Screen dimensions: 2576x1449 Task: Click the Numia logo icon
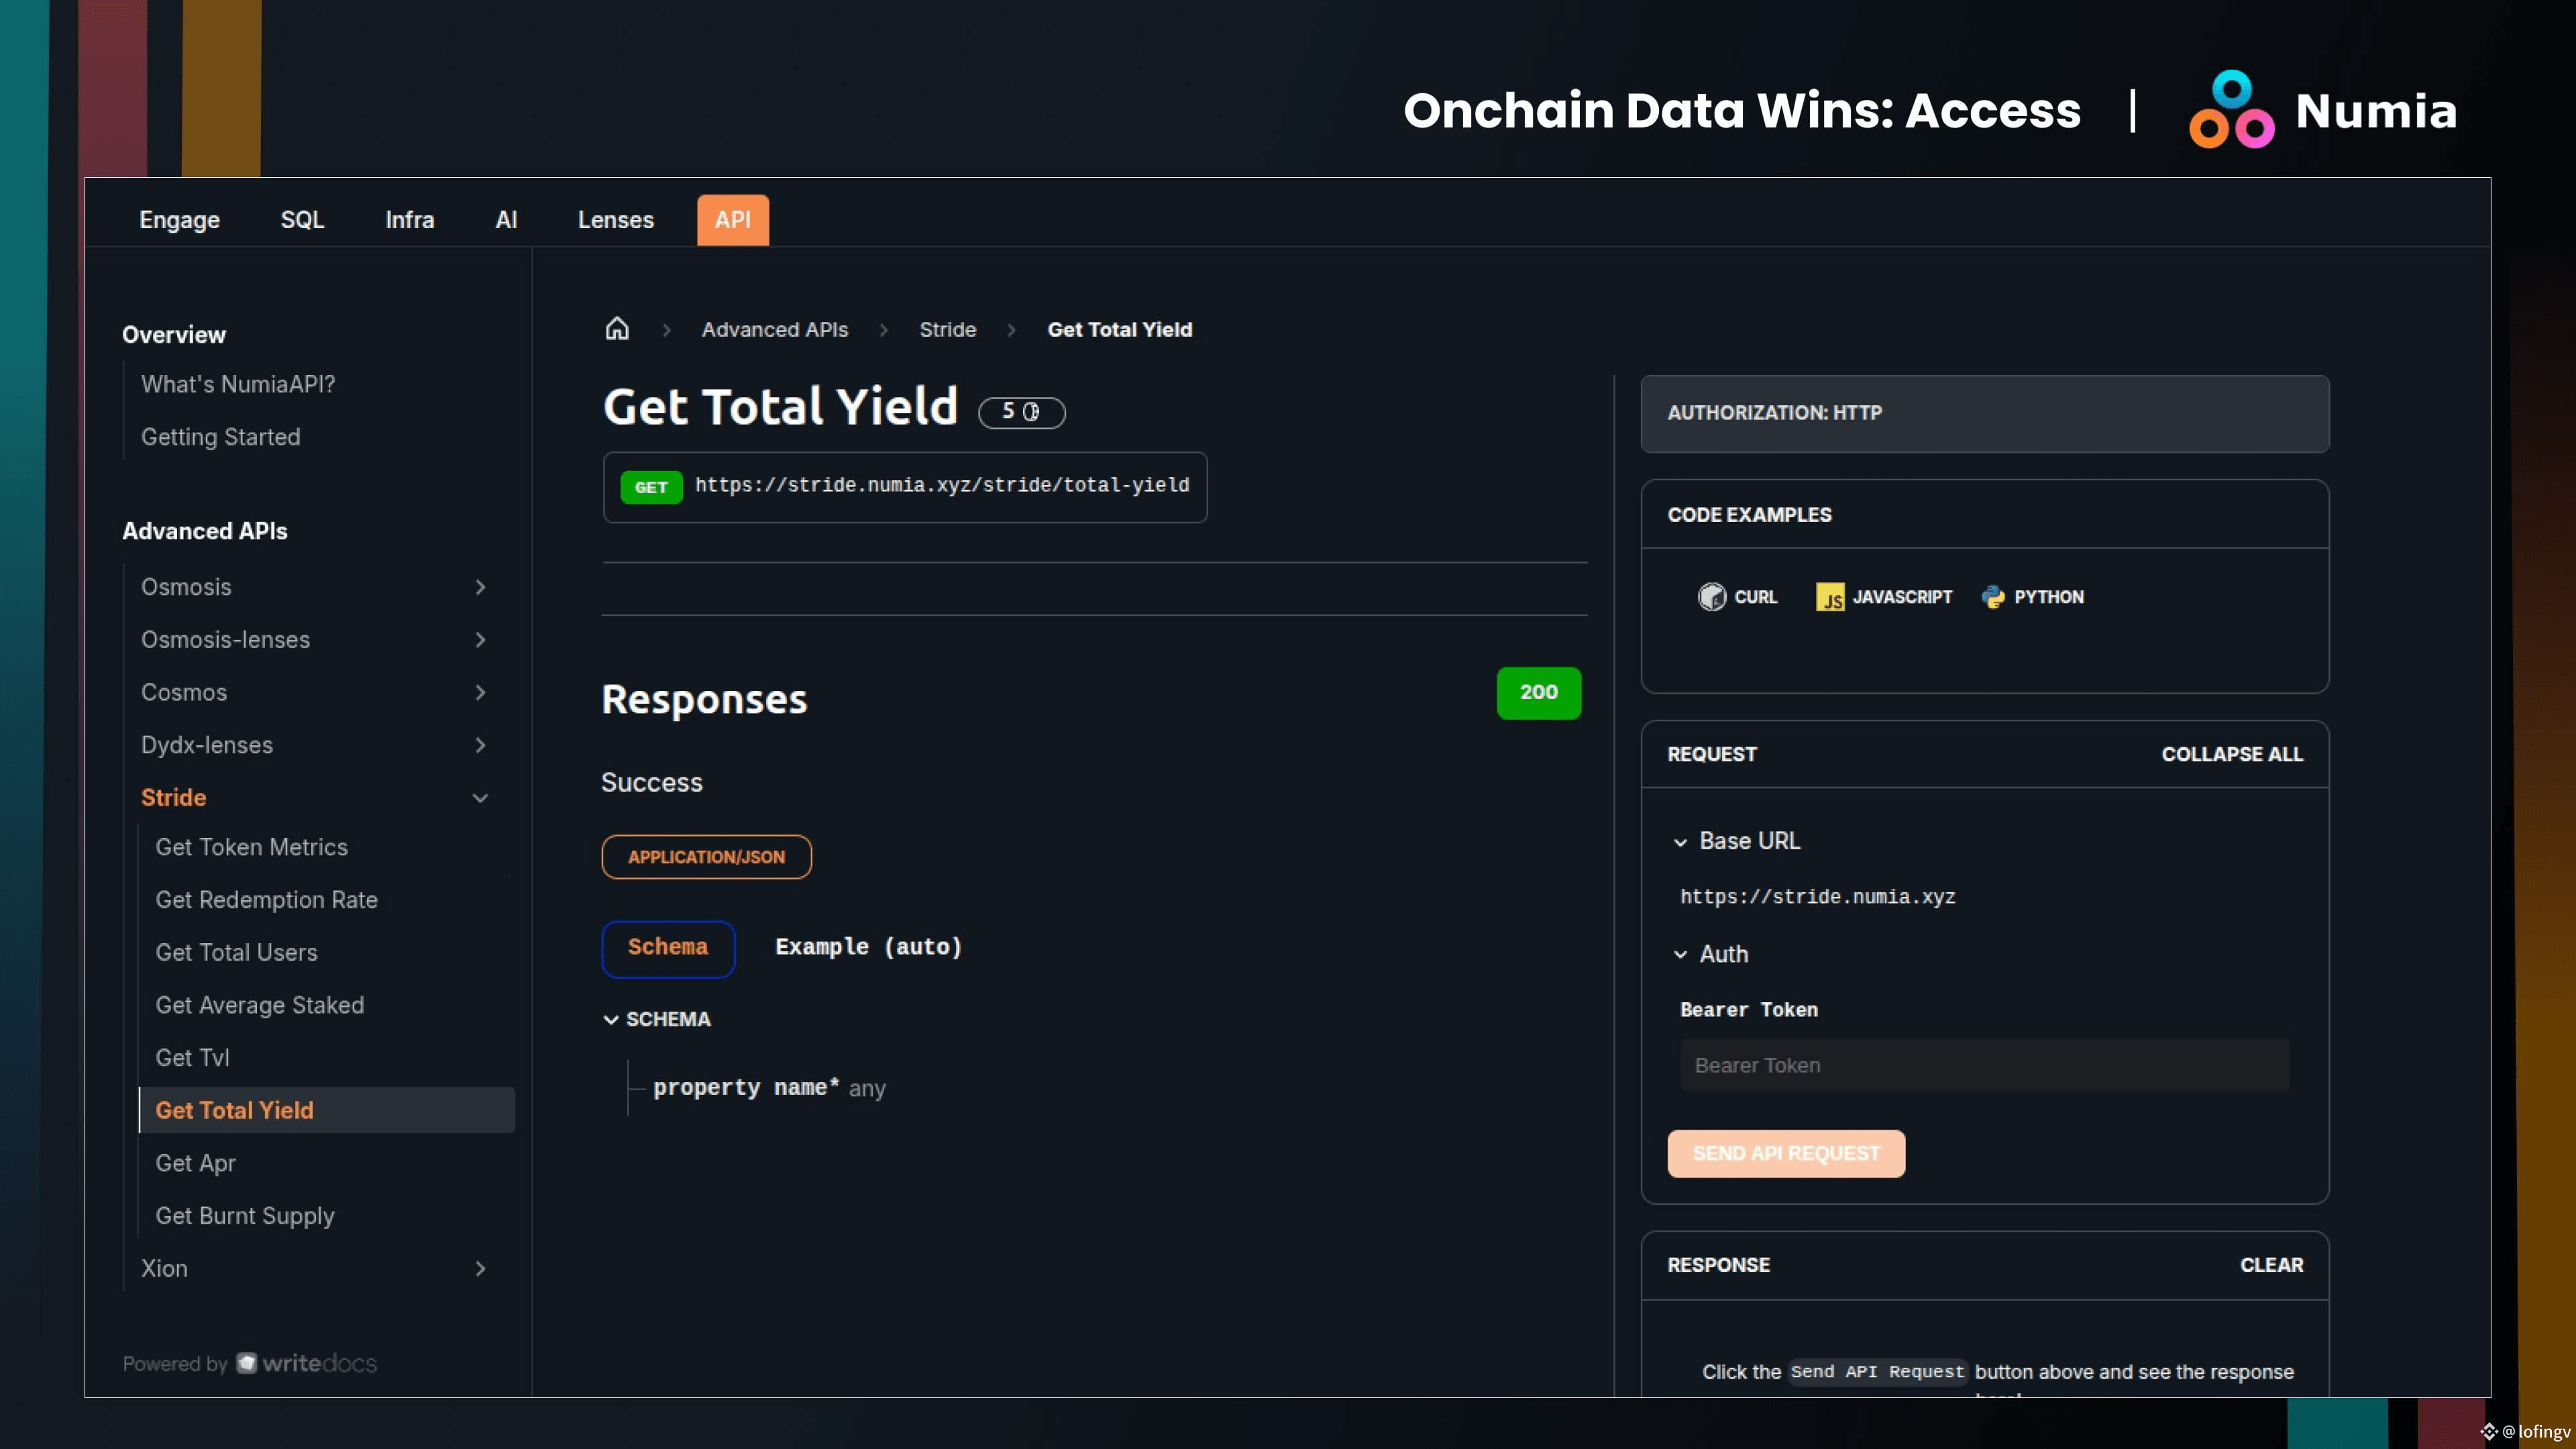pyautogui.click(x=2231, y=110)
